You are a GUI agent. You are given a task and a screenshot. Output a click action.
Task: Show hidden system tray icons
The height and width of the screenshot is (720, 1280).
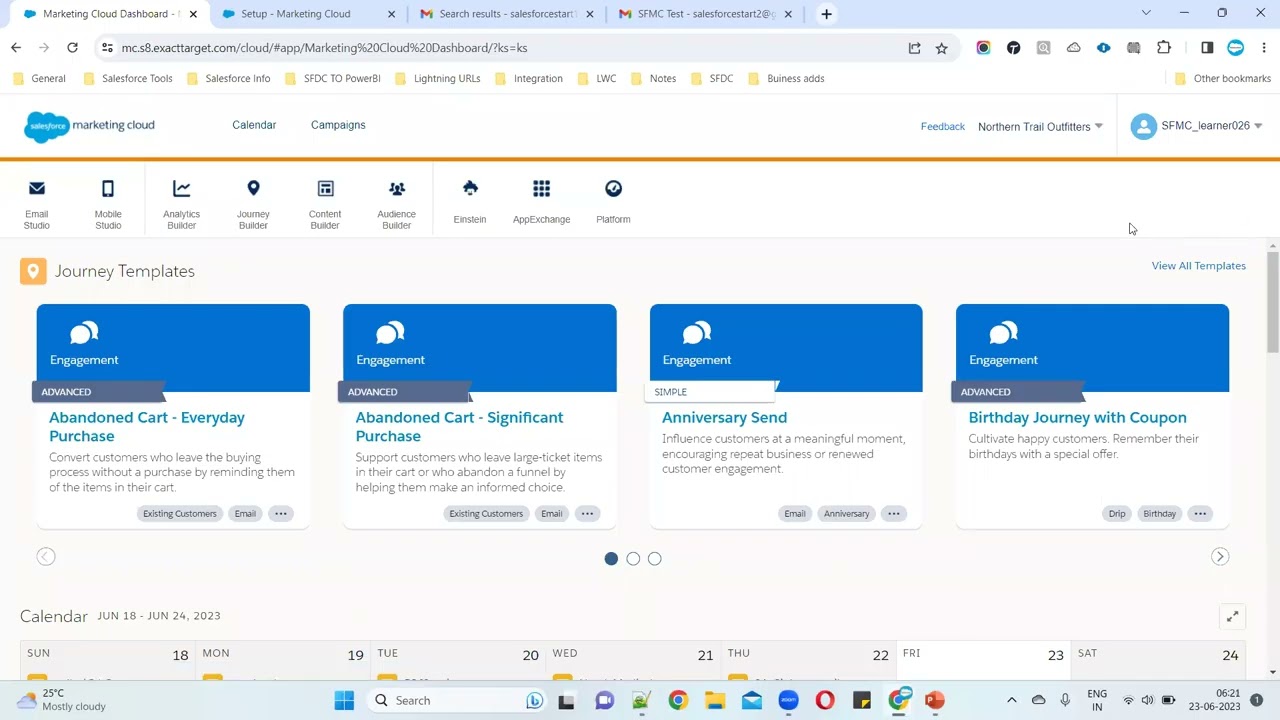click(x=1011, y=700)
